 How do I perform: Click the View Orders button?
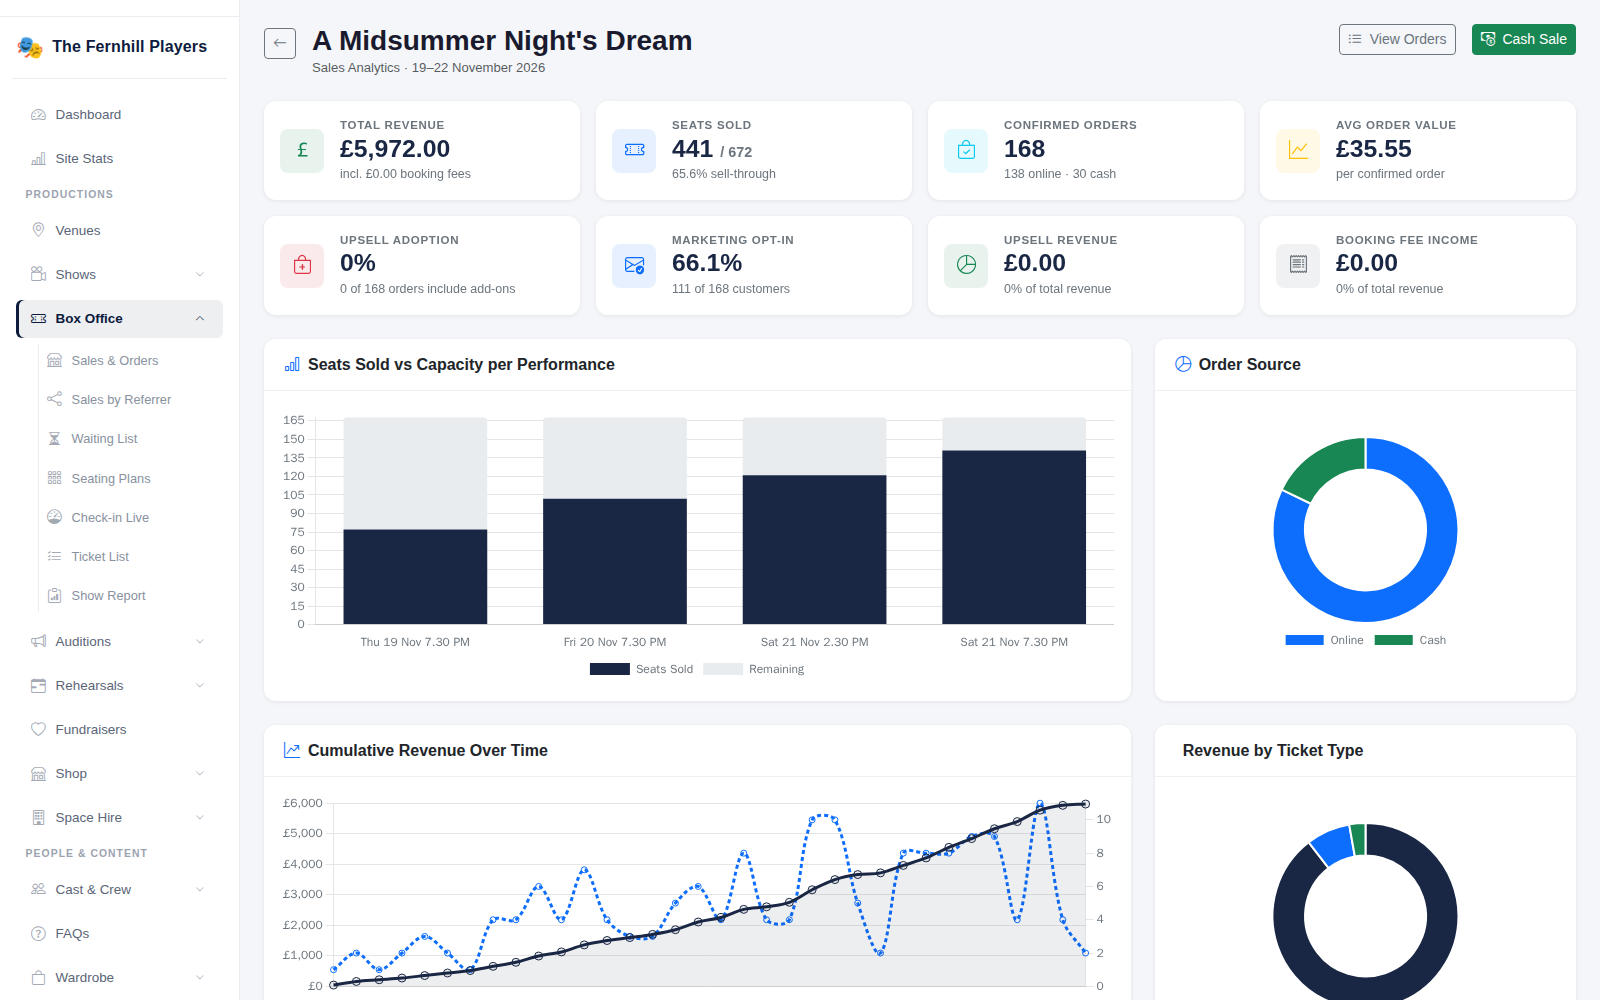pos(1397,39)
